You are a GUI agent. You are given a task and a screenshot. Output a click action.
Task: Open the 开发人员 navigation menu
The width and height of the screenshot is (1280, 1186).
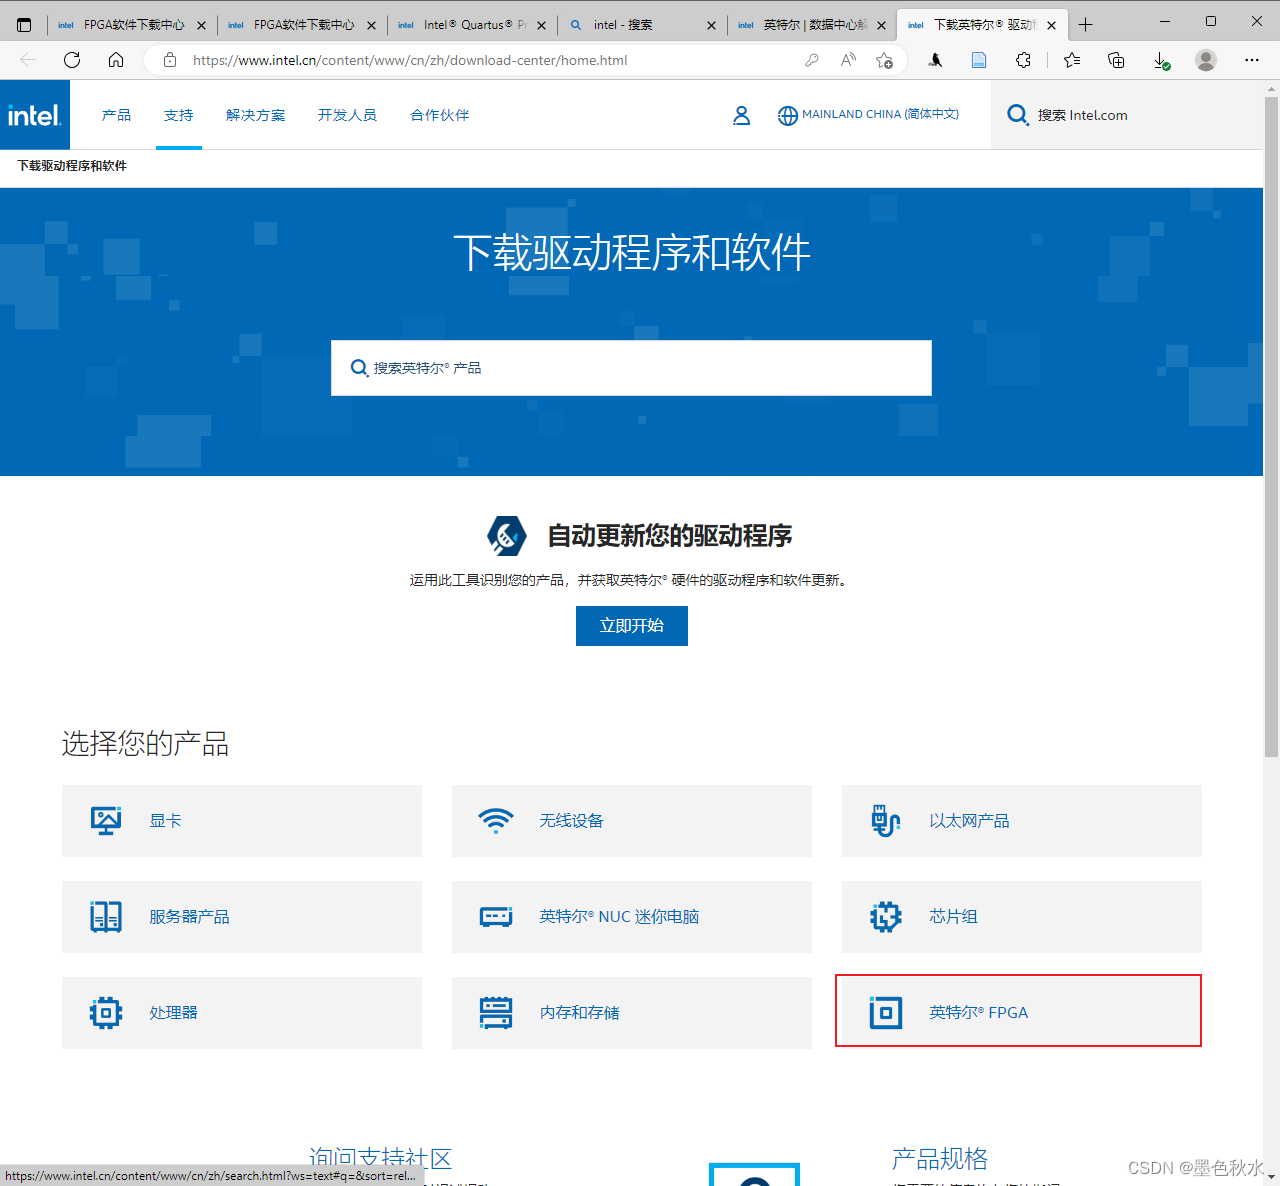pyautogui.click(x=347, y=115)
